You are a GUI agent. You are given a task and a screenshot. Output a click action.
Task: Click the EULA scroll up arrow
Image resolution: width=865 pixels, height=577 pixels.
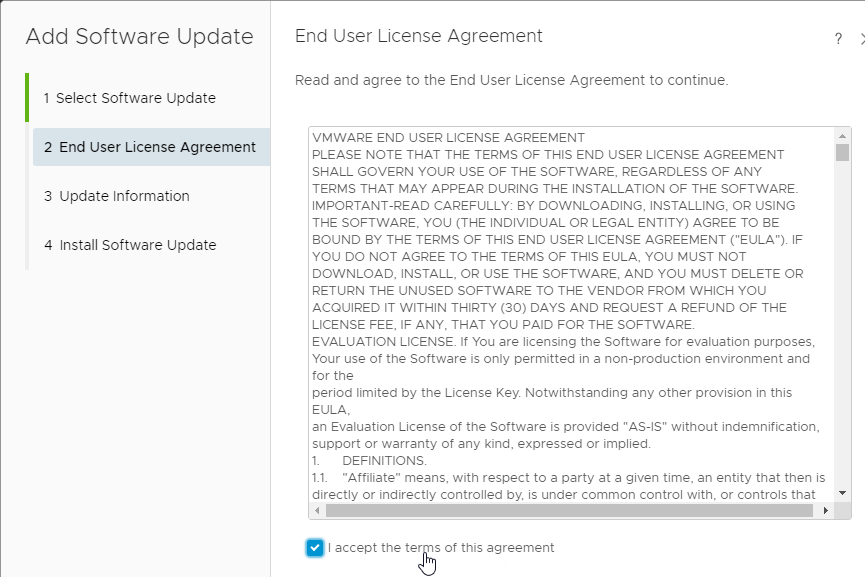pos(842,136)
